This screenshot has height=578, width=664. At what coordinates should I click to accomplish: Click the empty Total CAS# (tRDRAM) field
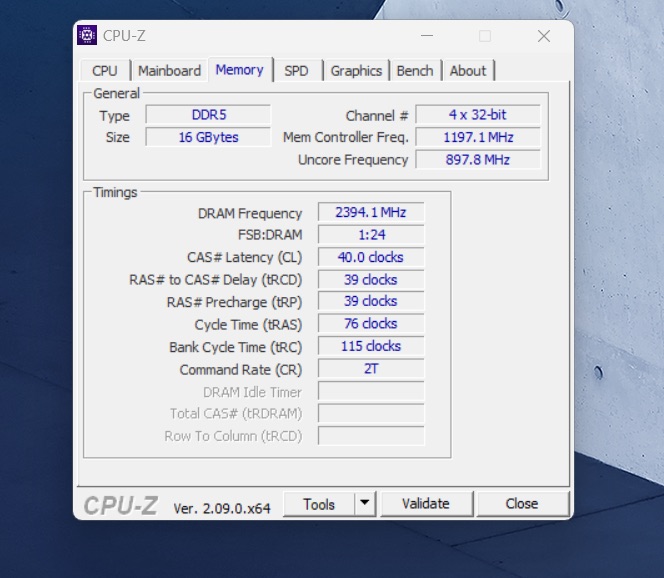tap(371, 413)
